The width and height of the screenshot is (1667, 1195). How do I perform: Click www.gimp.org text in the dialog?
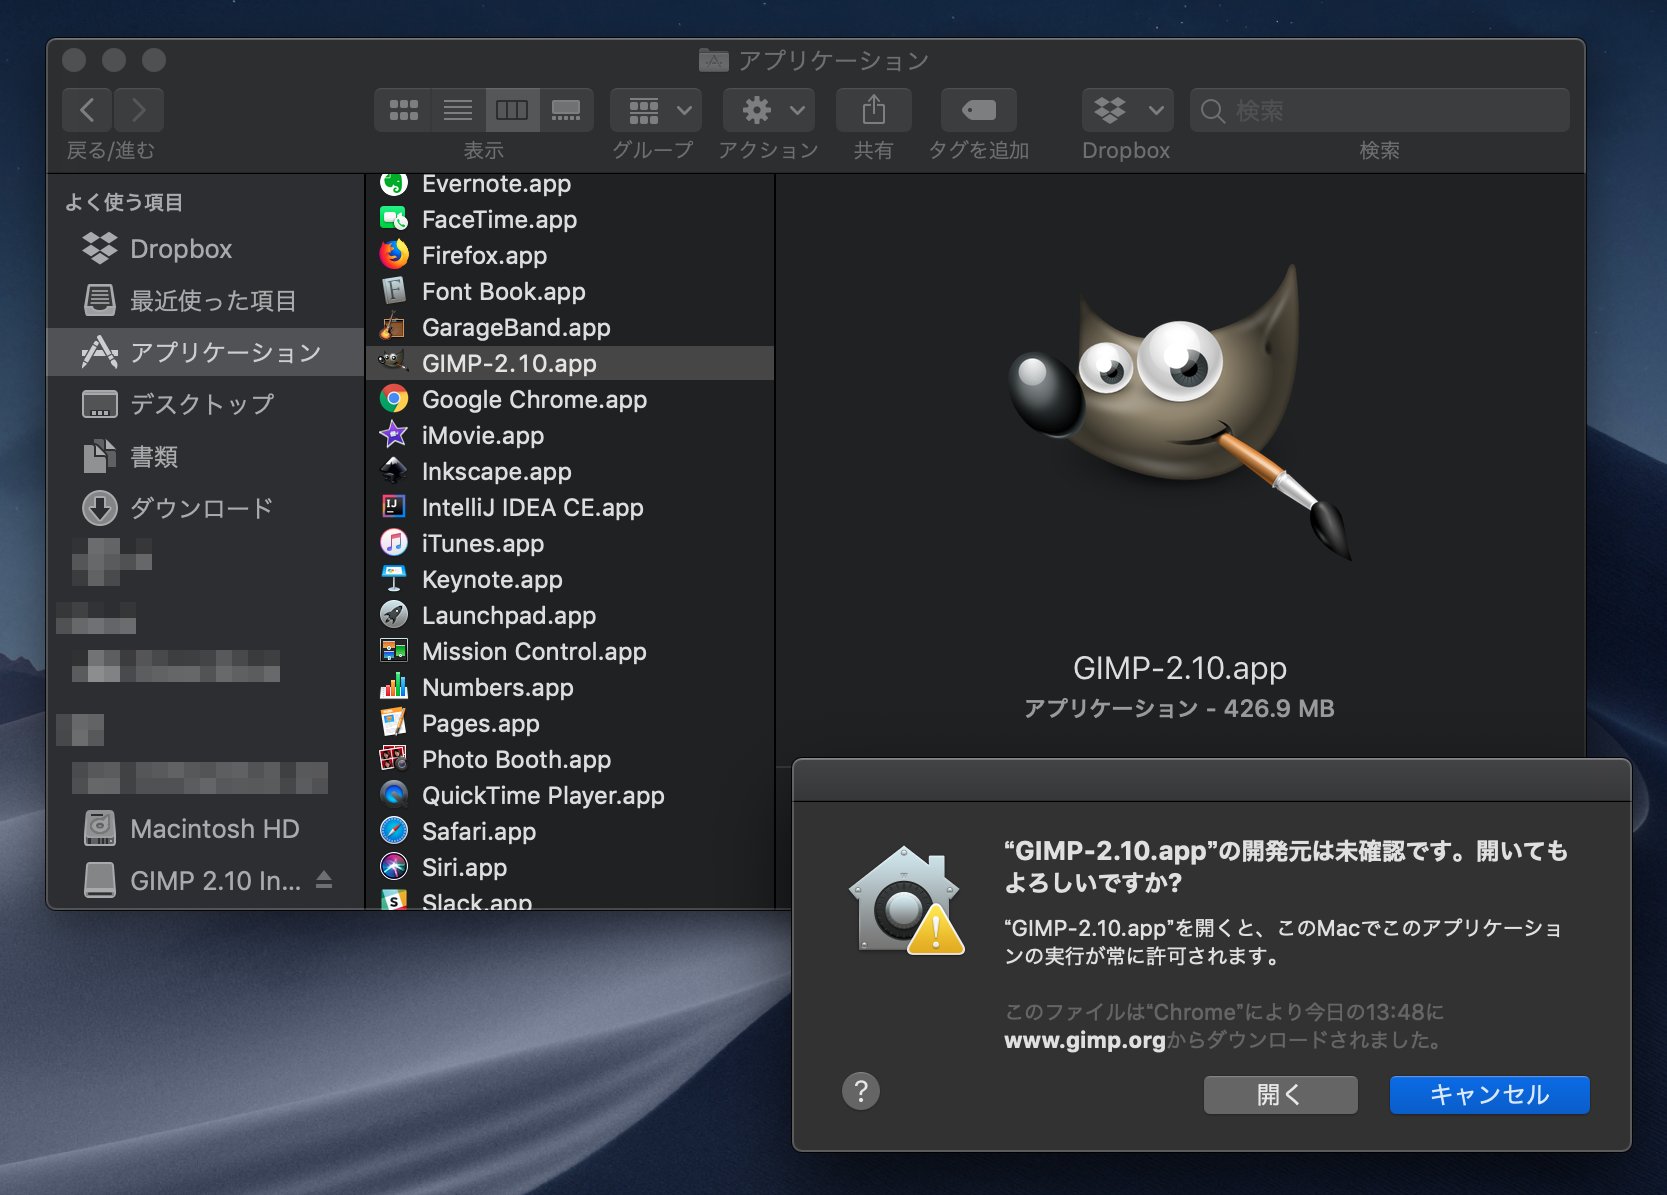1084,1040
